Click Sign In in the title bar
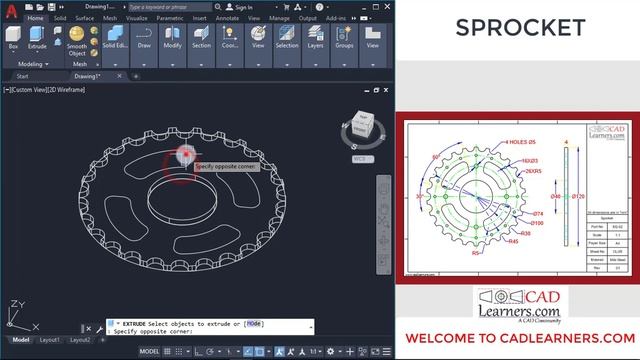640x360 pixels. 240,7
